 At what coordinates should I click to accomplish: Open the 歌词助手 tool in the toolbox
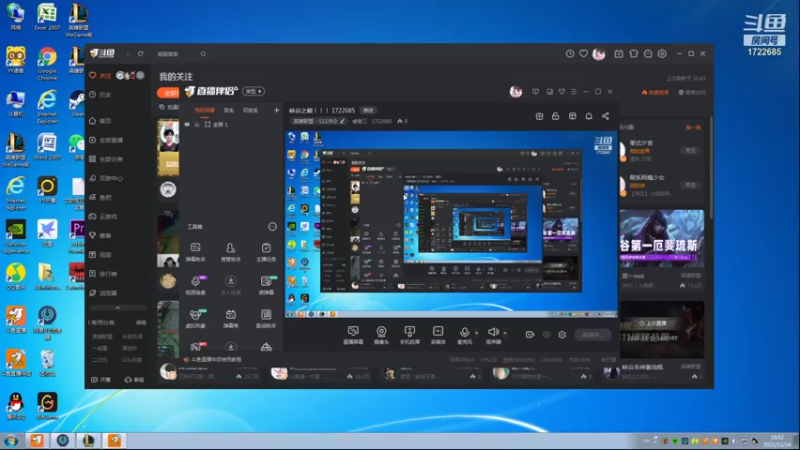click(266, 318)
